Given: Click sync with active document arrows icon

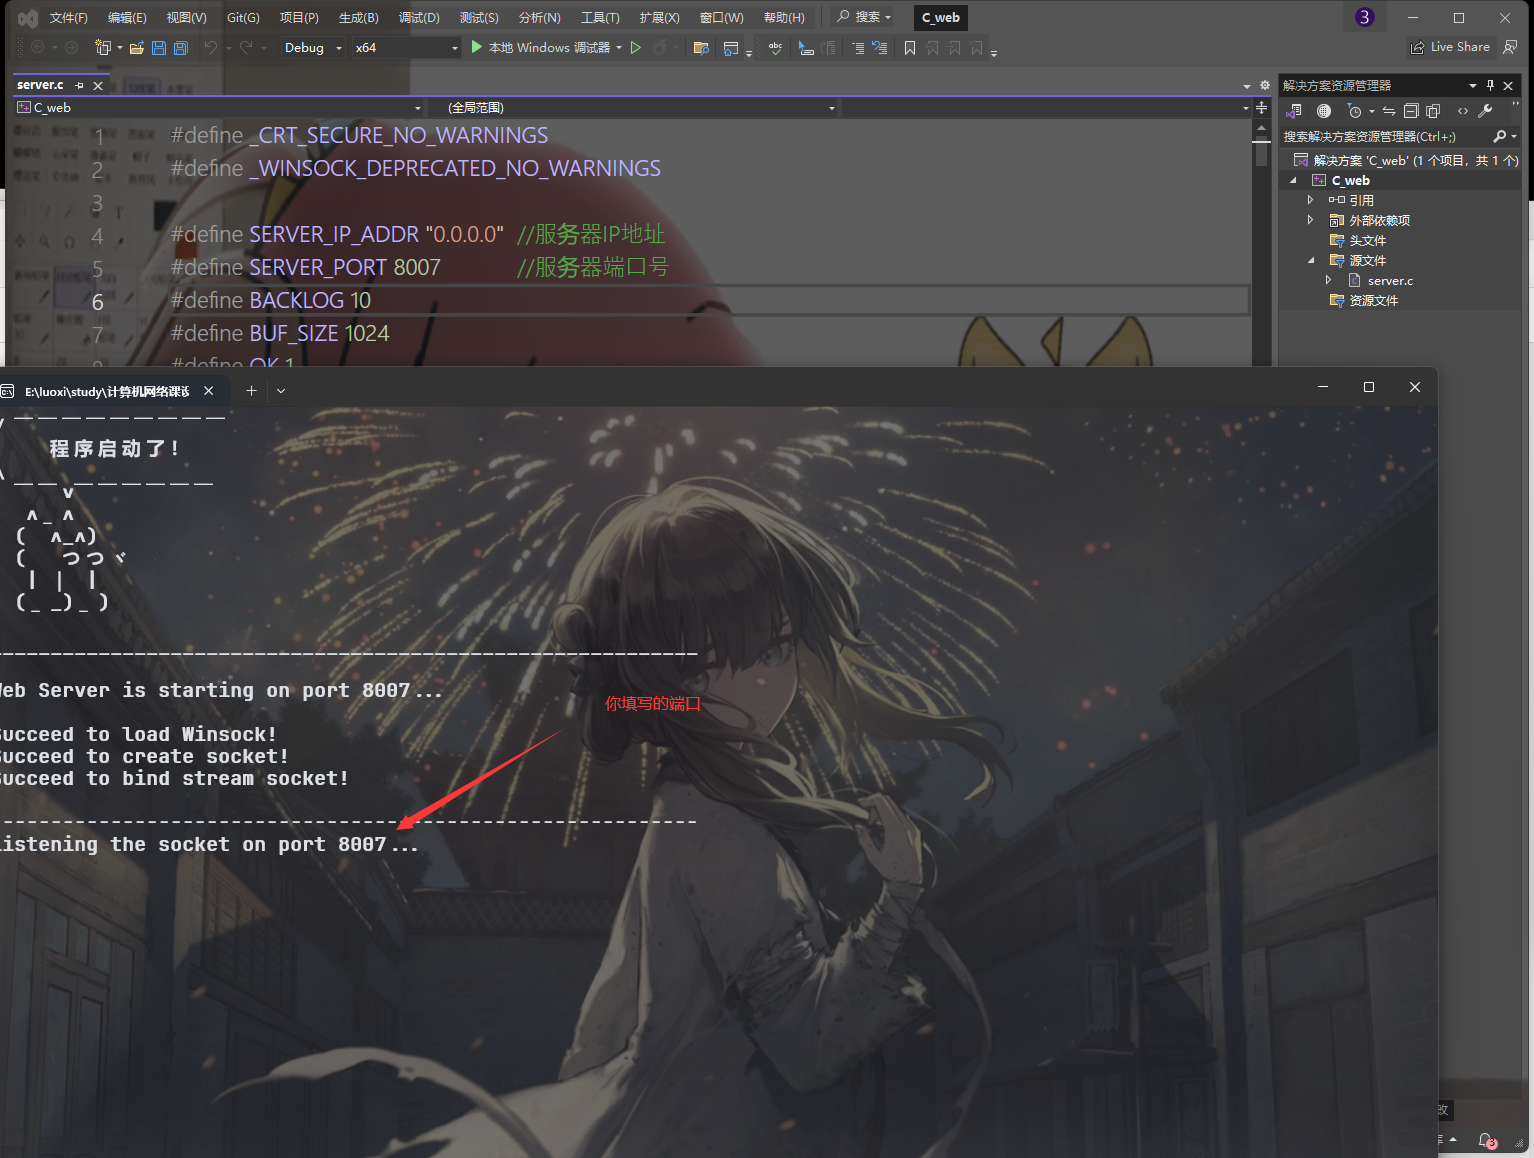Looking at the screenshot, I should coord(1389,111).
